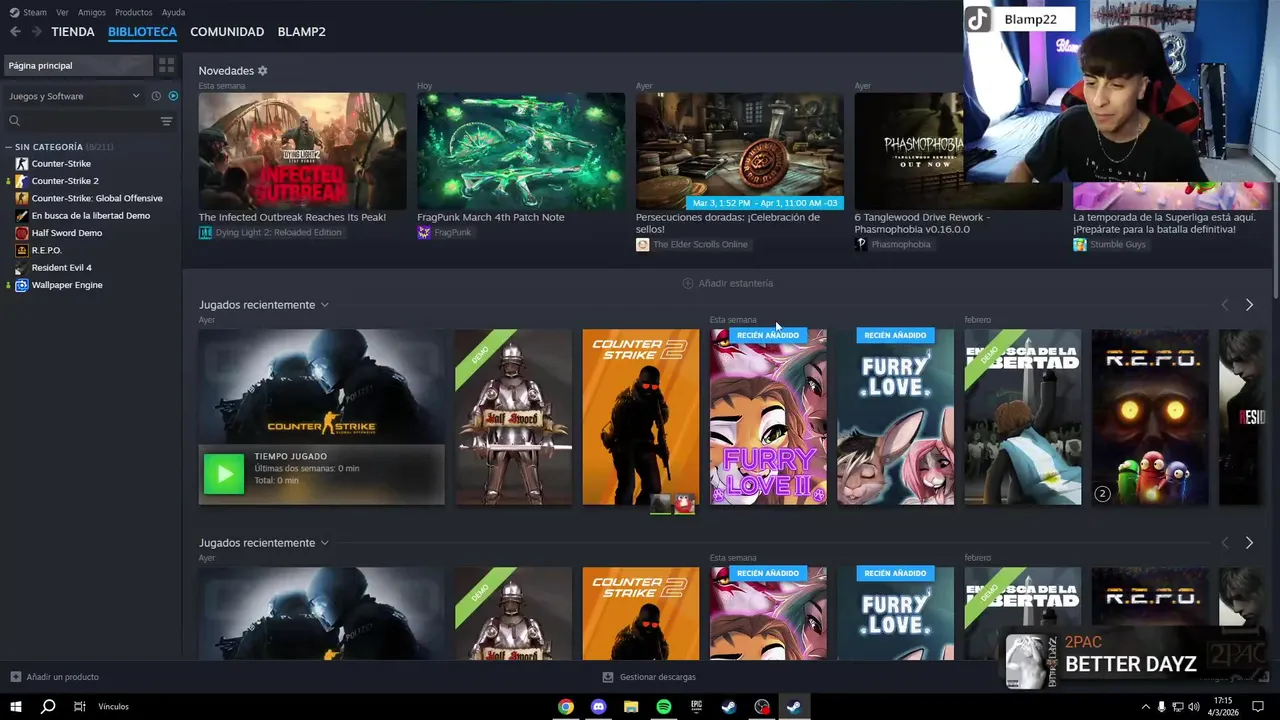The image size is (1280, 720).
Task: Play Counter-Strike with green play button
Action: [224, 474]
